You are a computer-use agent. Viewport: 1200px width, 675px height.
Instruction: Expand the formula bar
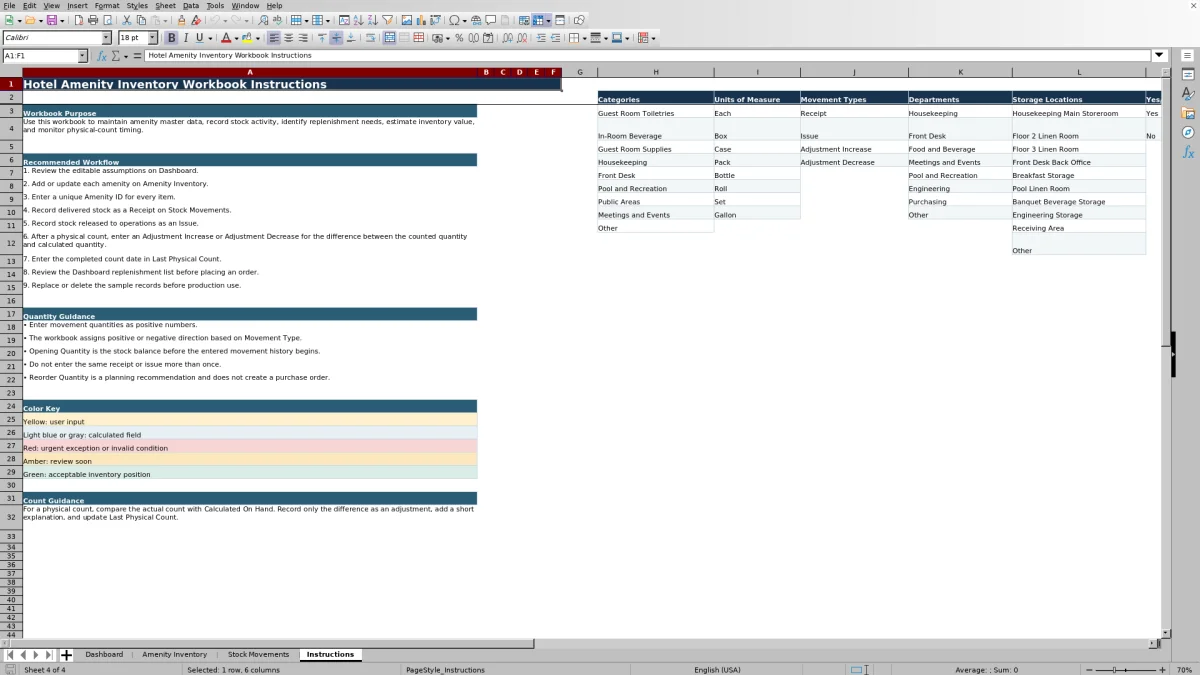pyautogui.click(x=1160, y=55)
